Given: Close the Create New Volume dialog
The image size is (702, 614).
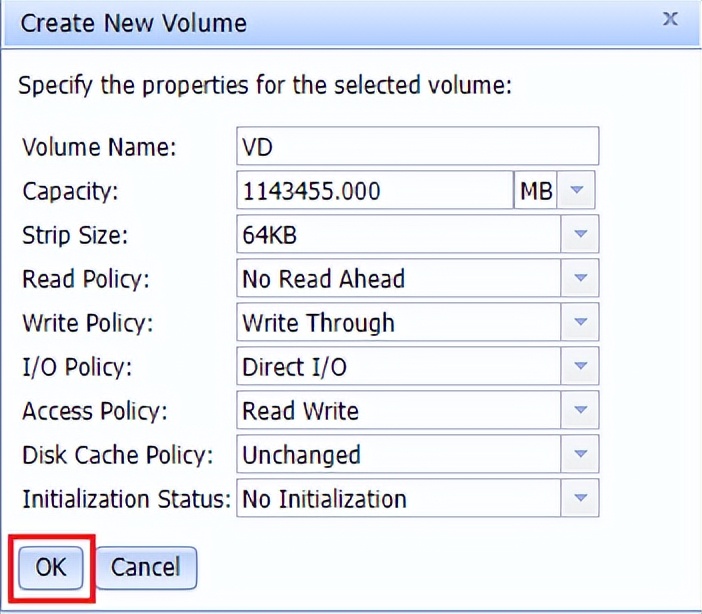Looking at the screenshot, I should pos(671,20).
